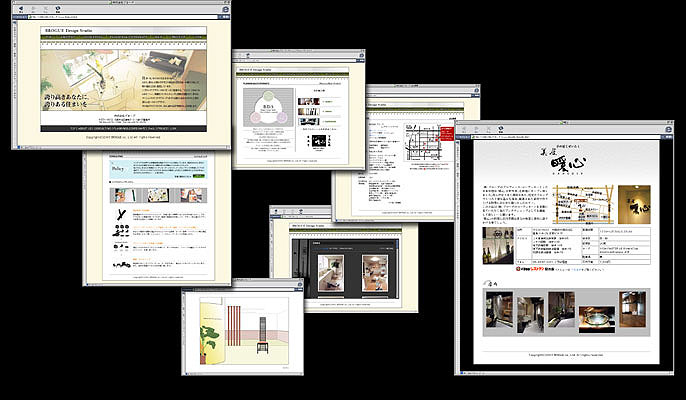This screenshot has height=400, width=686.
Task: Click Stop button in the 暖心 restaurant window
Action: point(488,129)
